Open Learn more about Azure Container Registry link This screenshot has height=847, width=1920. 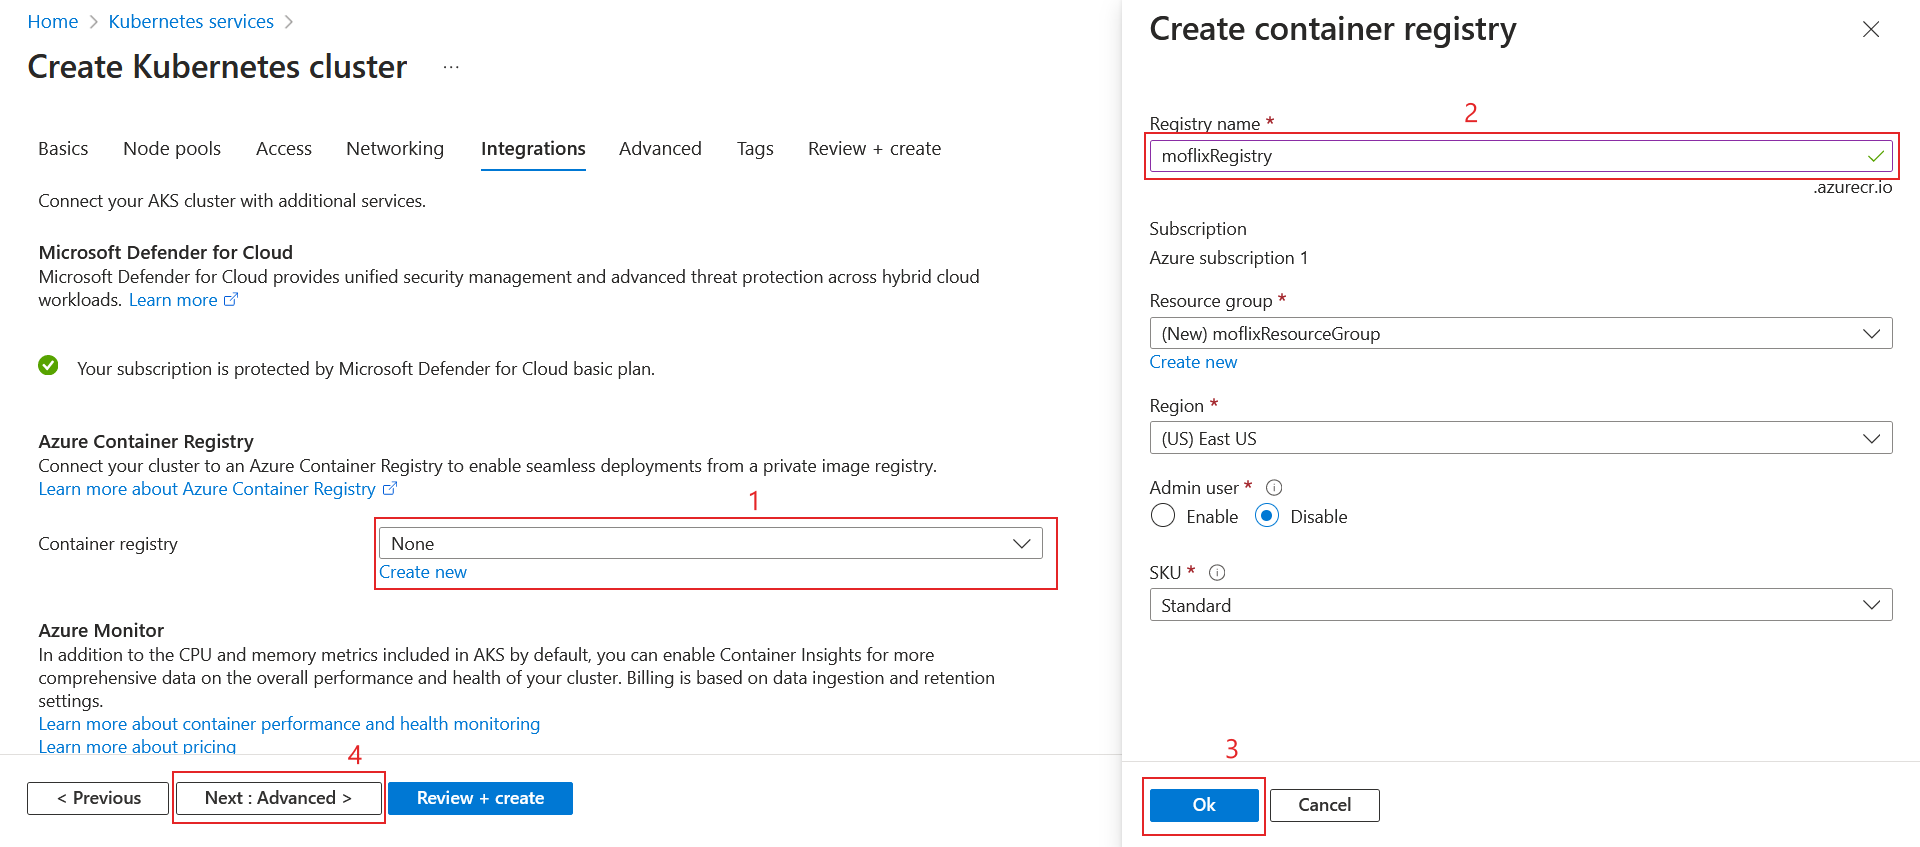207,489
